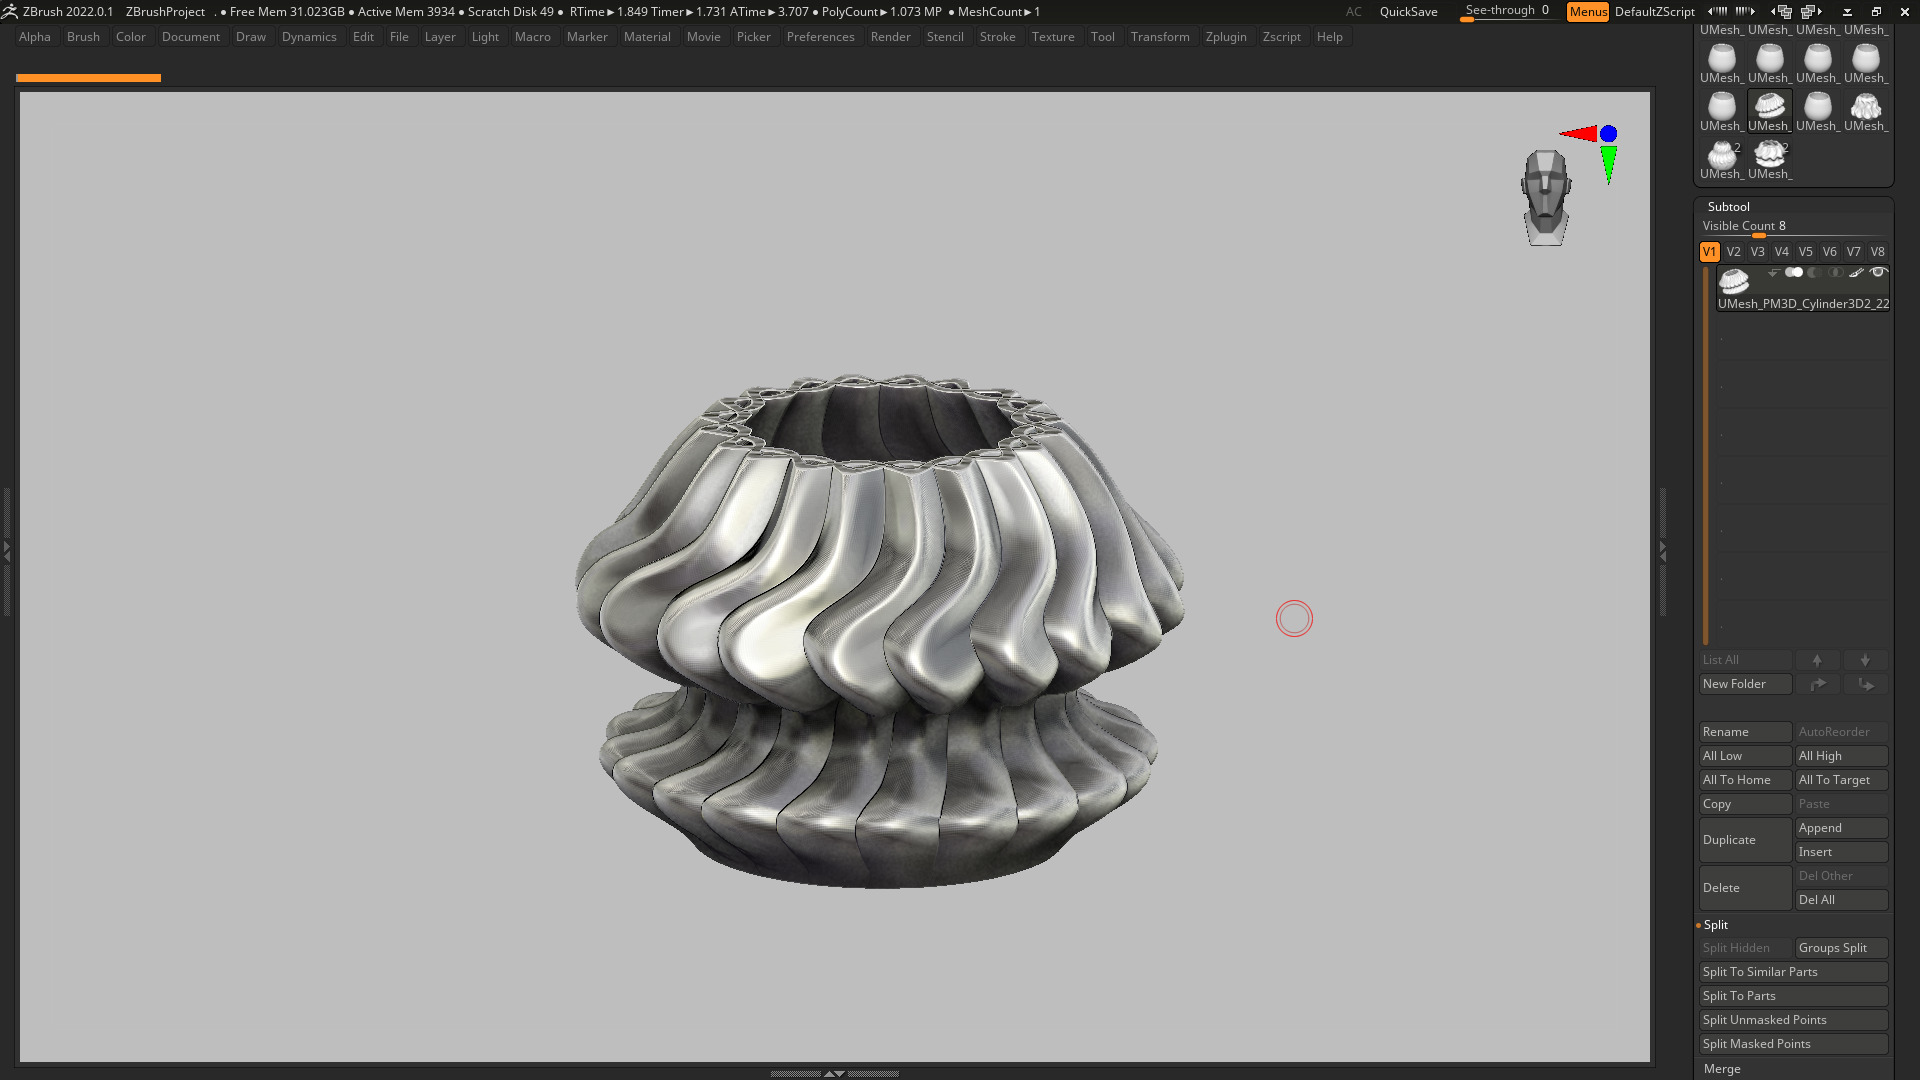The image size is (1920, 1080).
Task: Click the red X axis cone
Action: pyautogui.click(x=1579, y=133)
